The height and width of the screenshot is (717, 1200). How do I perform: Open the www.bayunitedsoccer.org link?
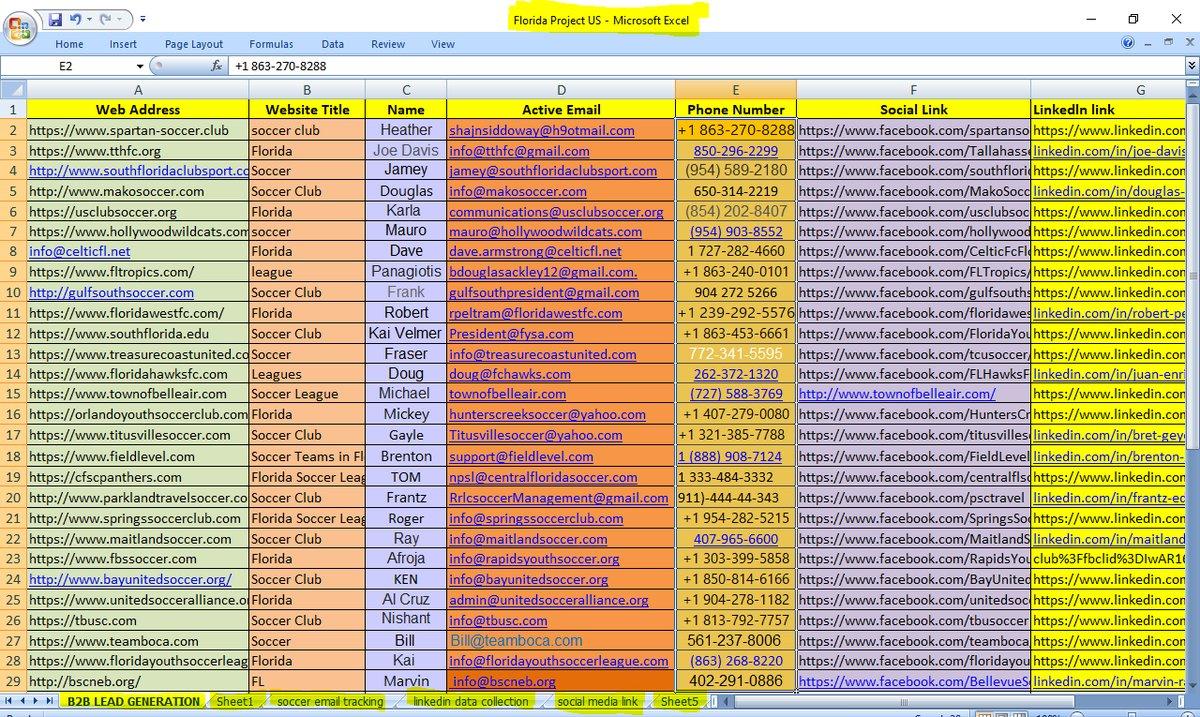(130, 579)
